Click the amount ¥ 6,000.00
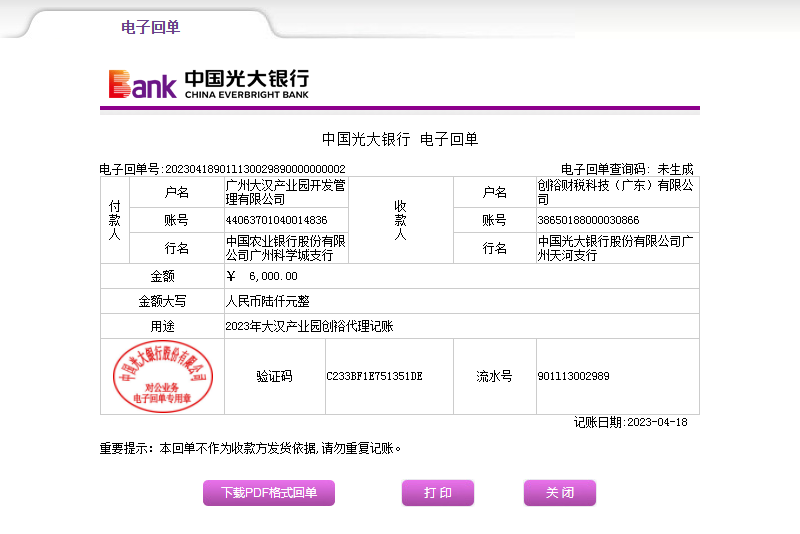Screen dimensions: 800x534 click(262, 276)
